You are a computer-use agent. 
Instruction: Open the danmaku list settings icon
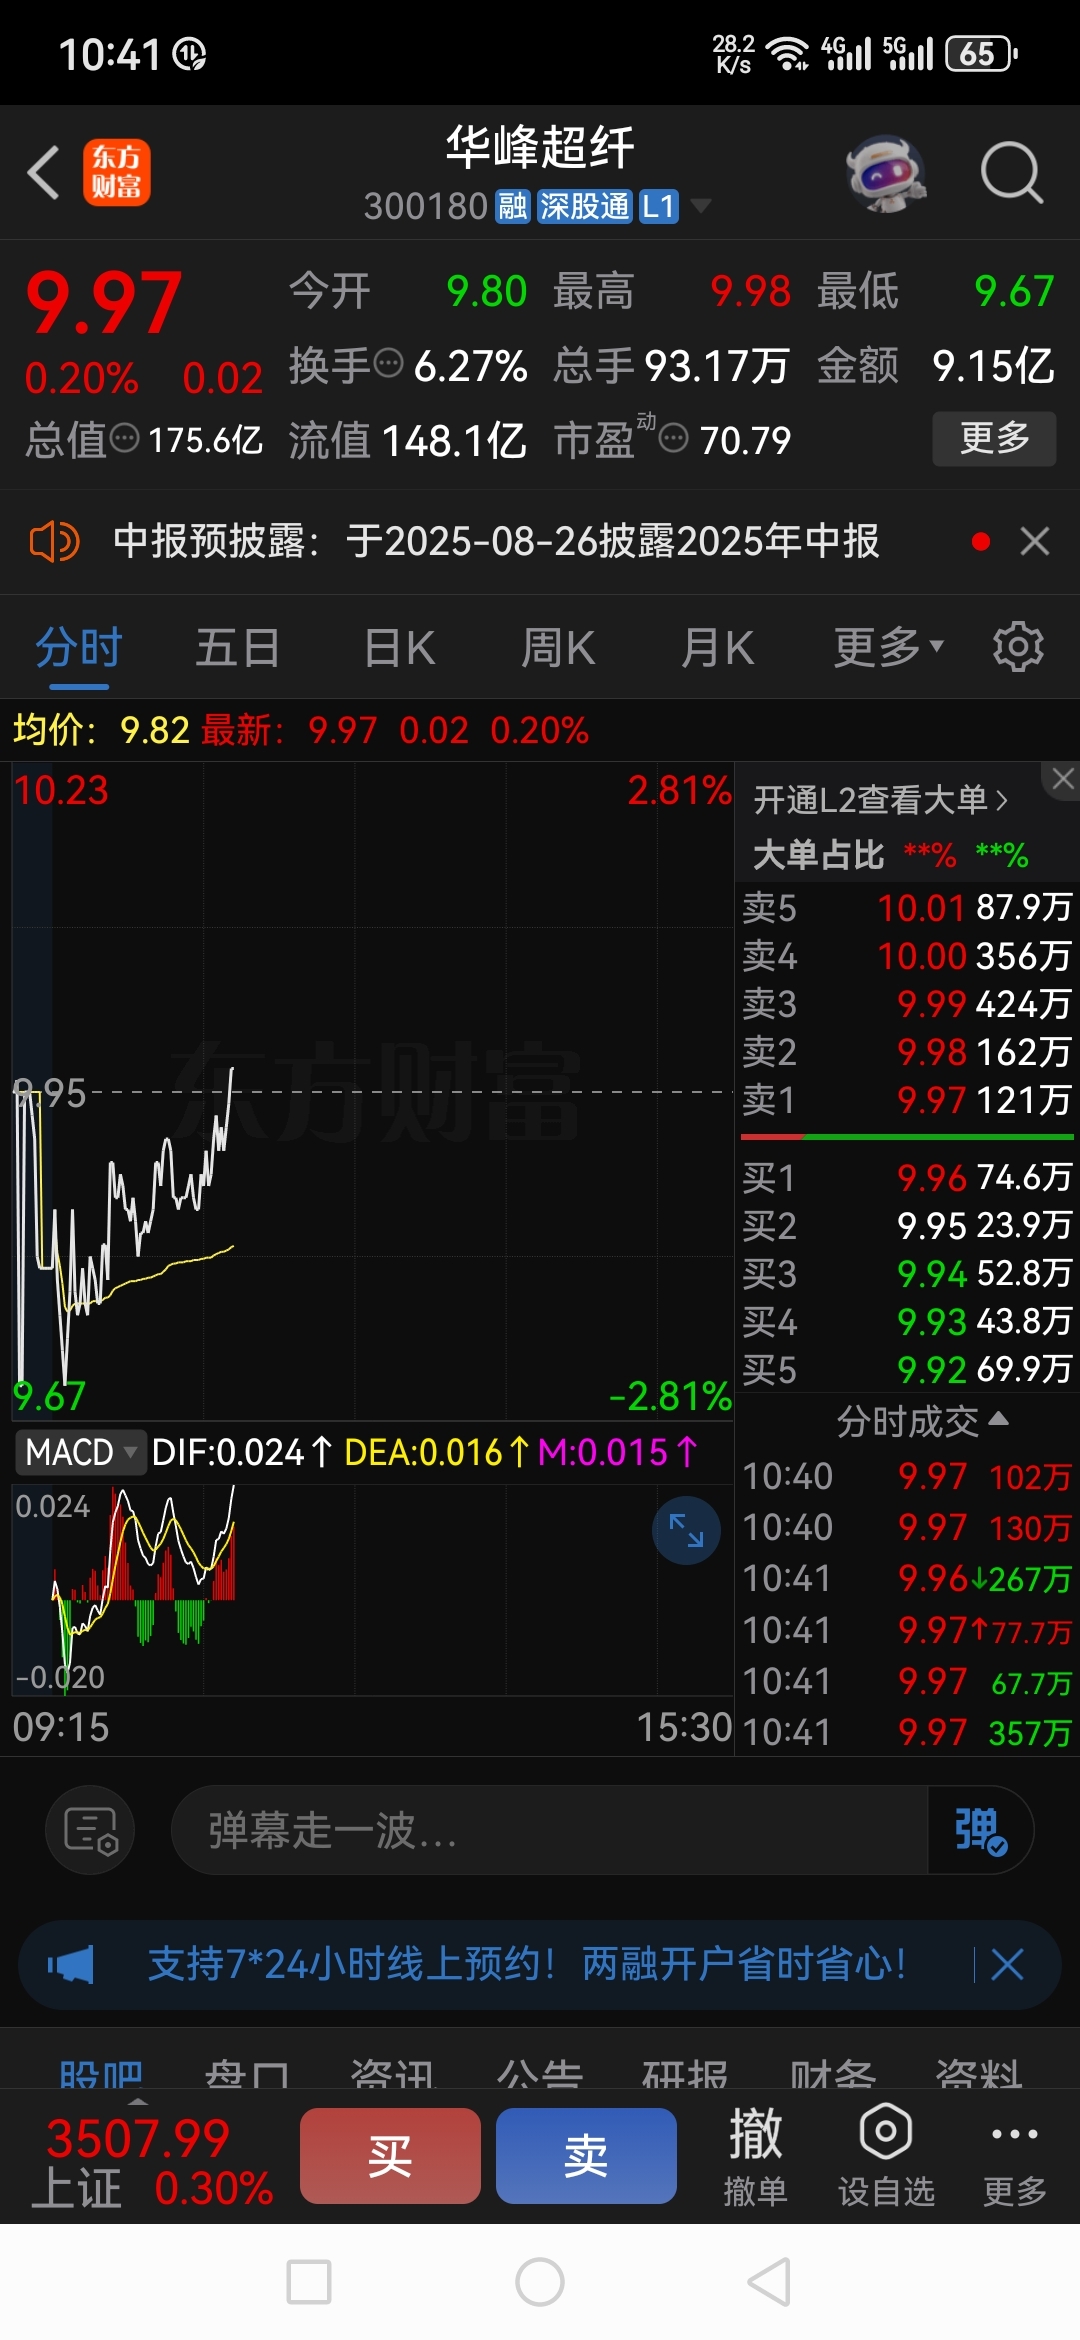click(x=90, y=1830)
